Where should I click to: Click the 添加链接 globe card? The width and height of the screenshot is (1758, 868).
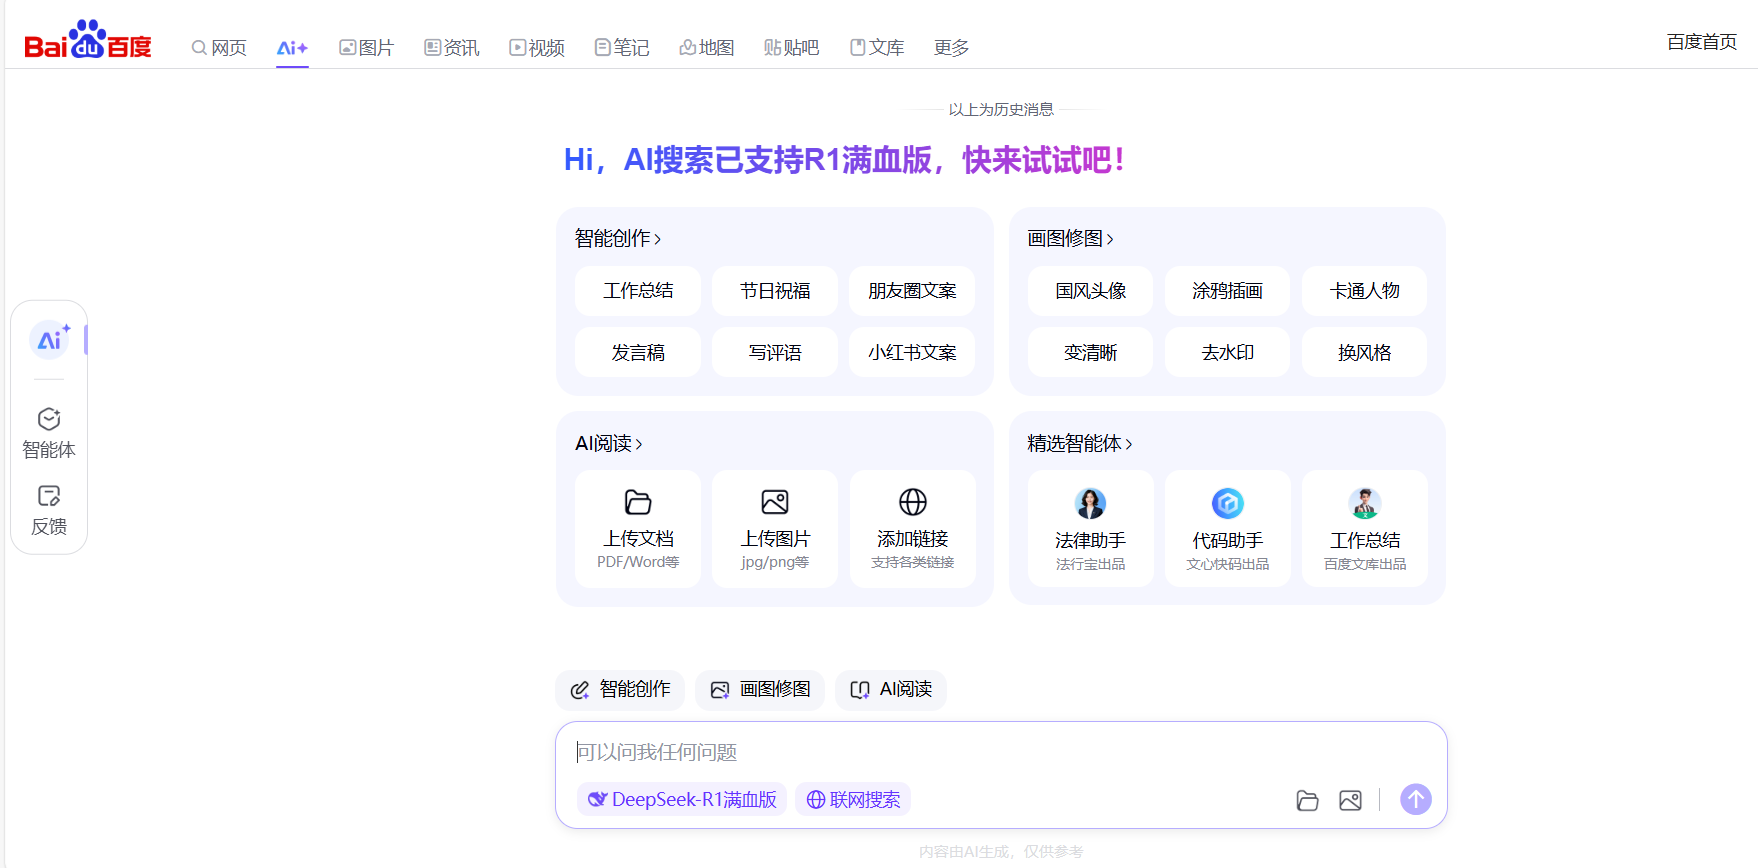click(x=912, y=529)
